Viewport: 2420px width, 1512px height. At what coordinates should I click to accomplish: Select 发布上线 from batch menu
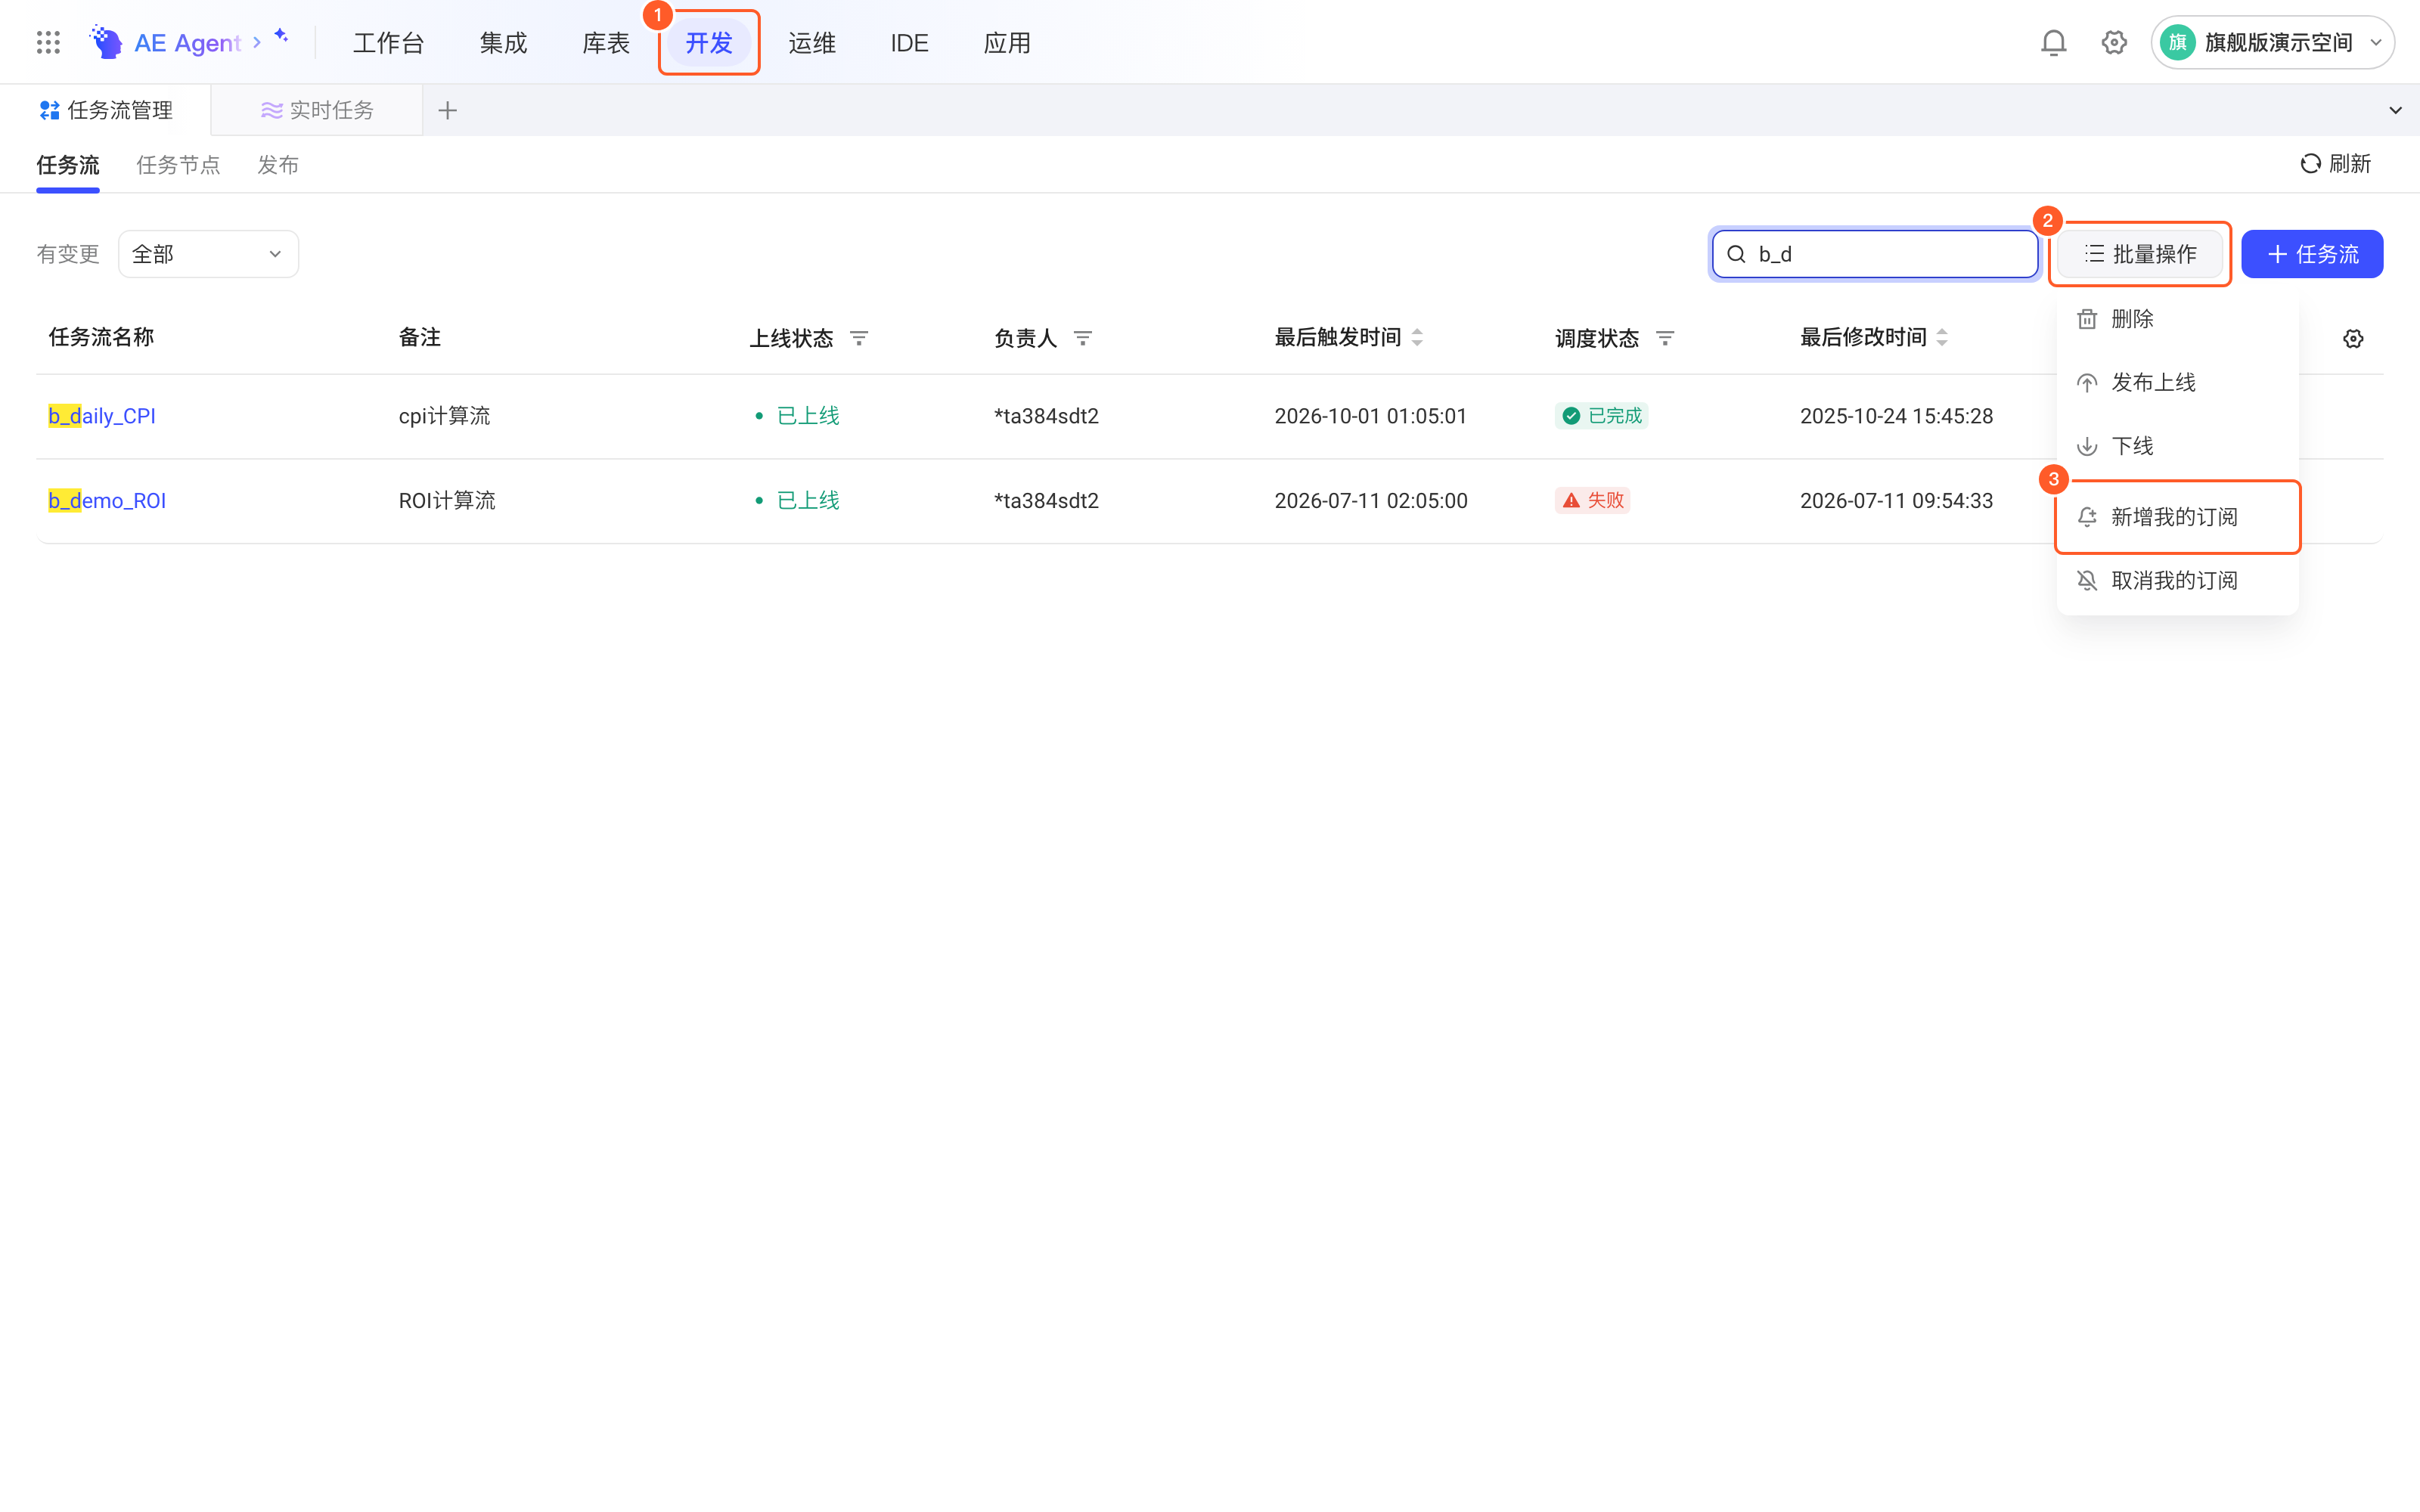(x=2178, y=382)
